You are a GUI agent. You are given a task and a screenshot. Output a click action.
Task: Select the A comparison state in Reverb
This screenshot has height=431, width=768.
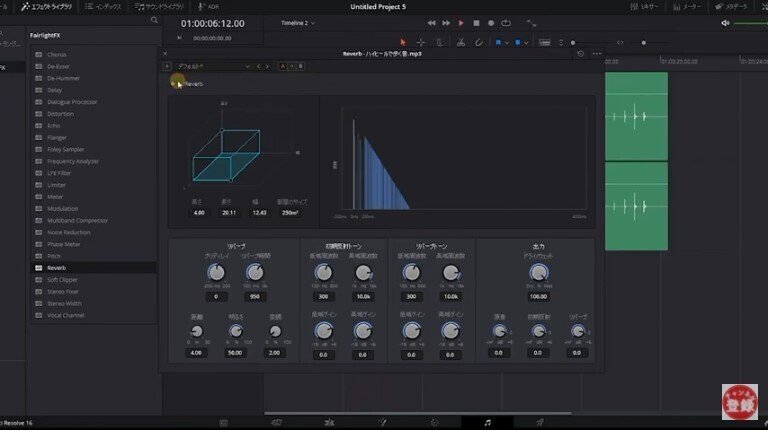pyautogui.click(x=283, y=66)
